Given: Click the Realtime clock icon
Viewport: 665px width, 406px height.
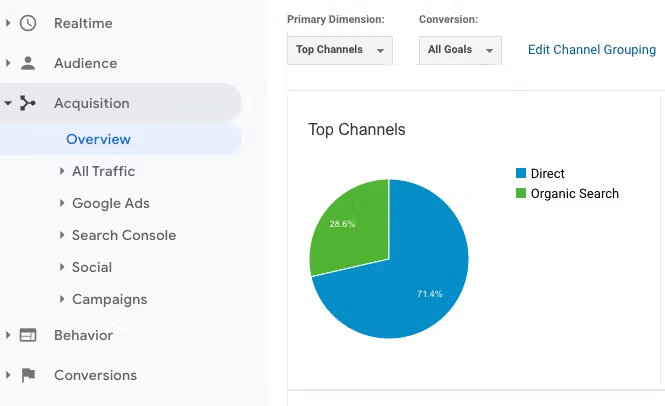Looking at the screenshot, I should (28, 23).
